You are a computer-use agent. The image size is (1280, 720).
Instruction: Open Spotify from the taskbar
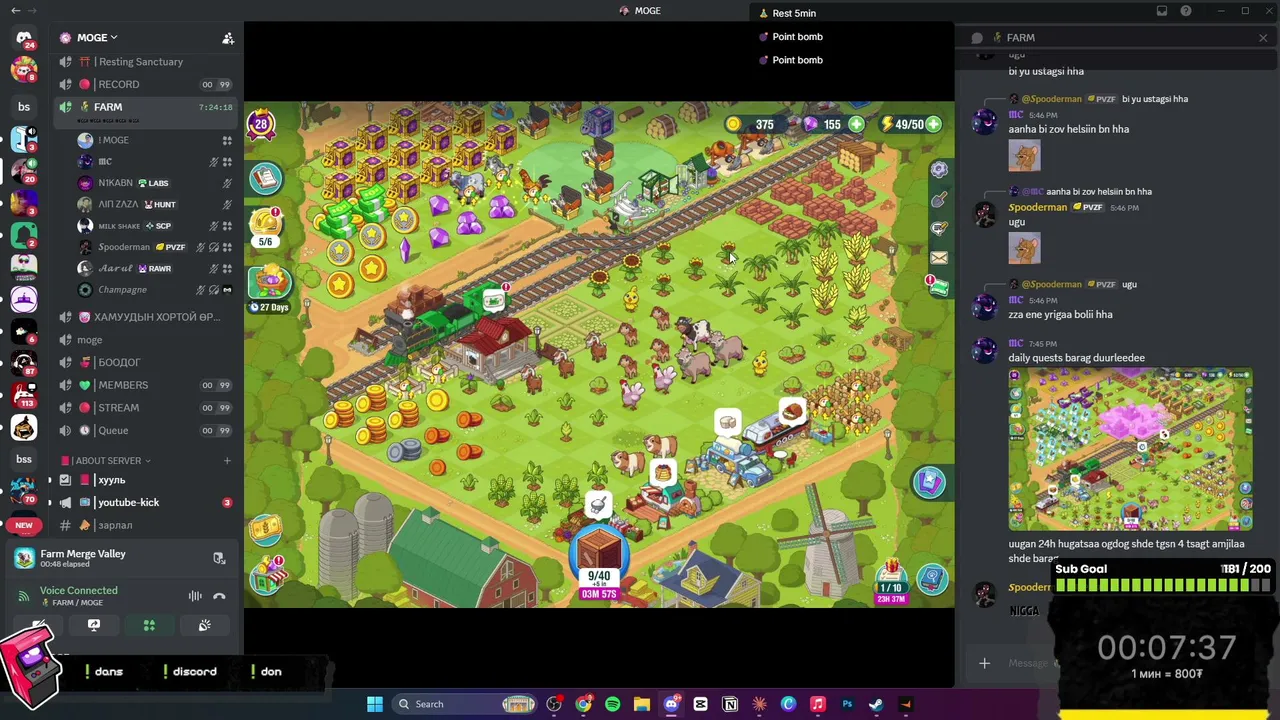point(613,704)
